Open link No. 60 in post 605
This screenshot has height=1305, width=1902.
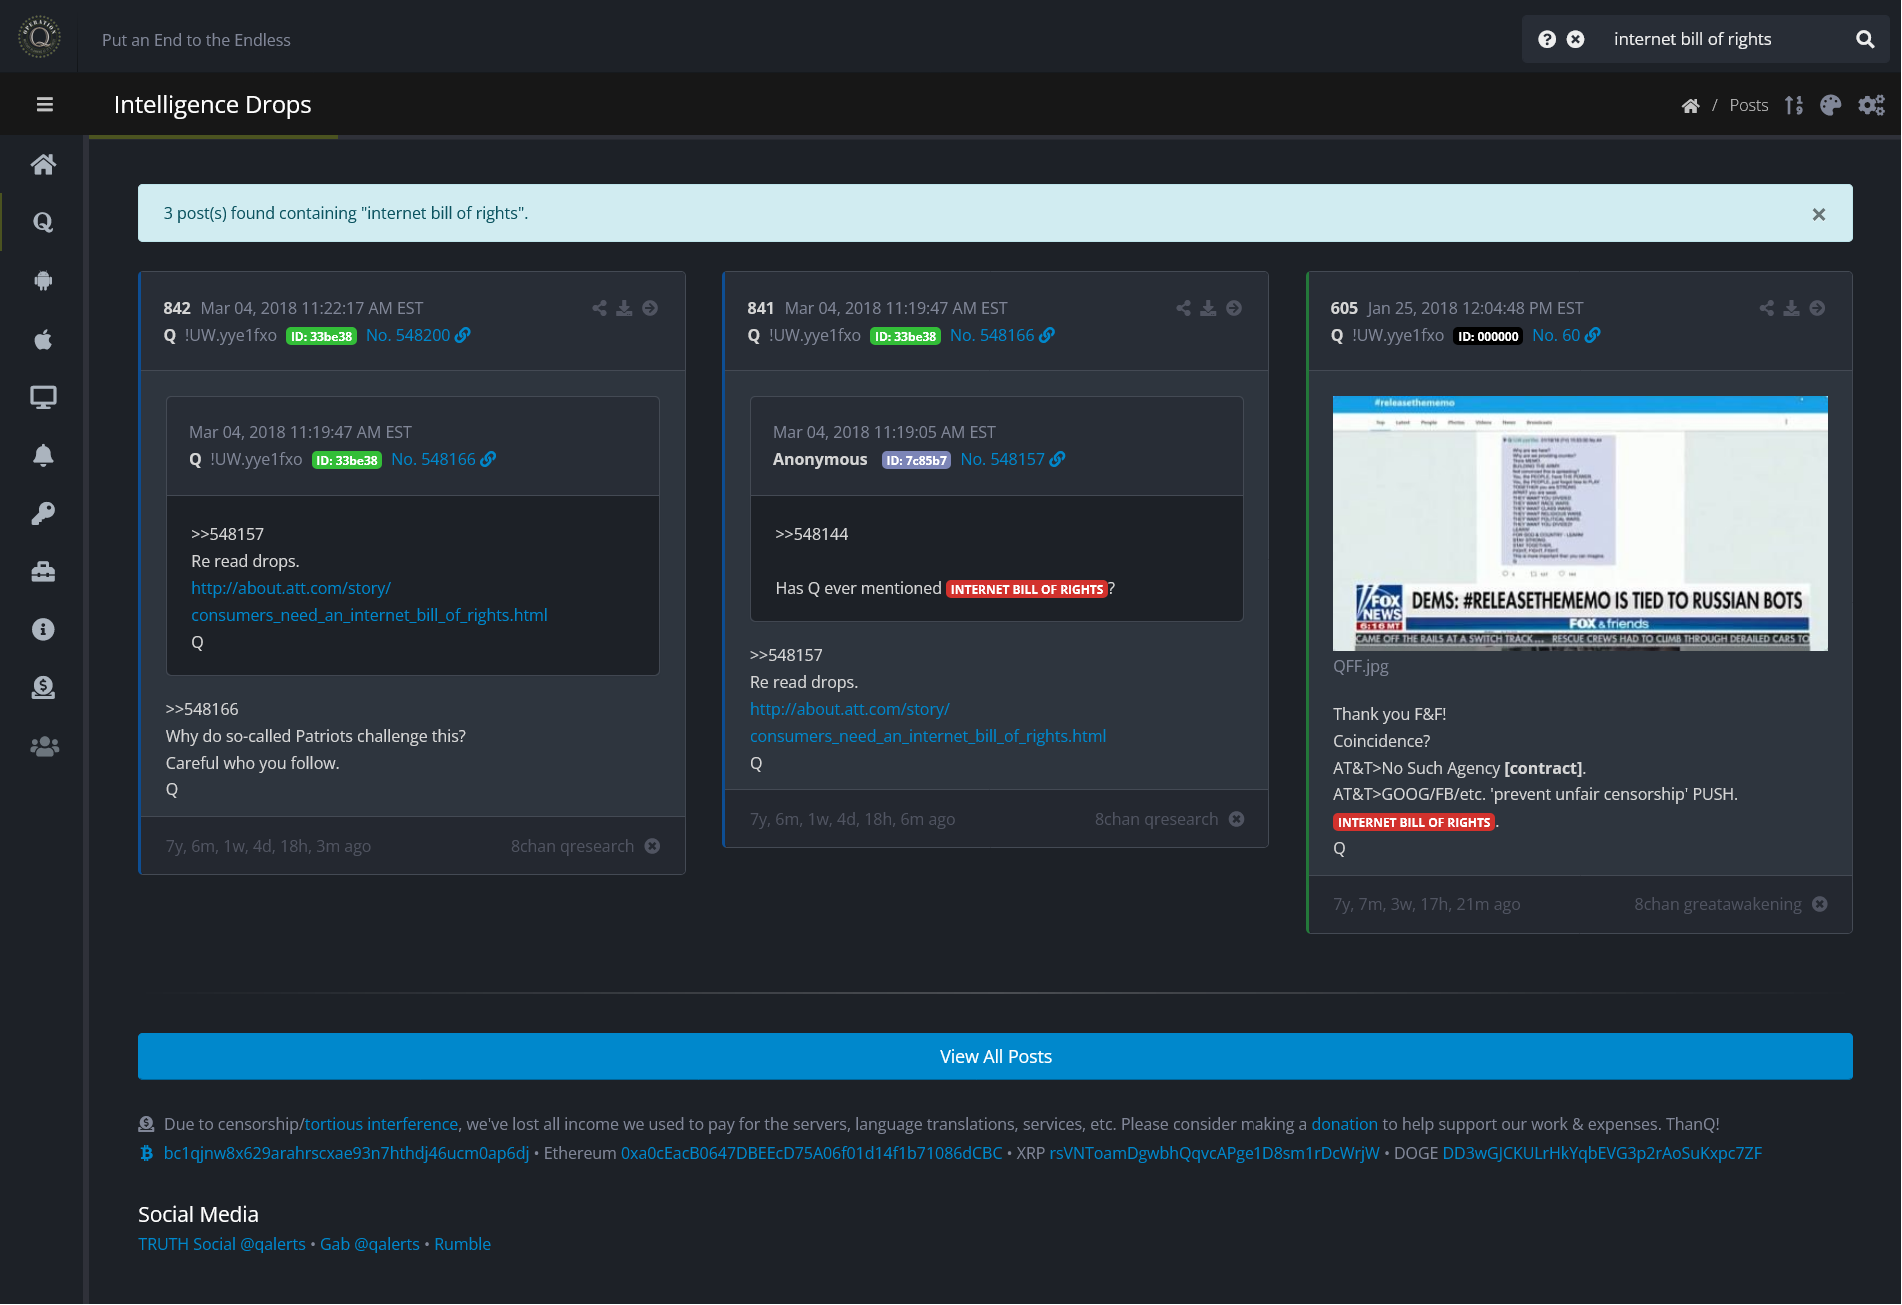click(x=1566, y=335)
